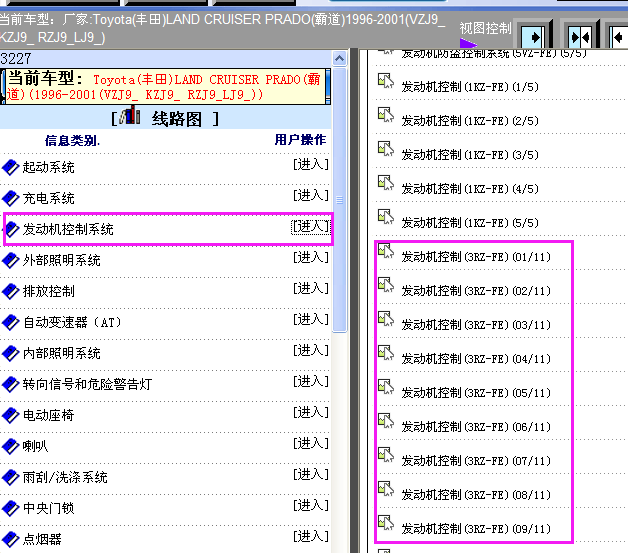
Task: Click the diagram icon for 发动机控制(3RZ-FE) (08/11)
Action: [386, 489]
